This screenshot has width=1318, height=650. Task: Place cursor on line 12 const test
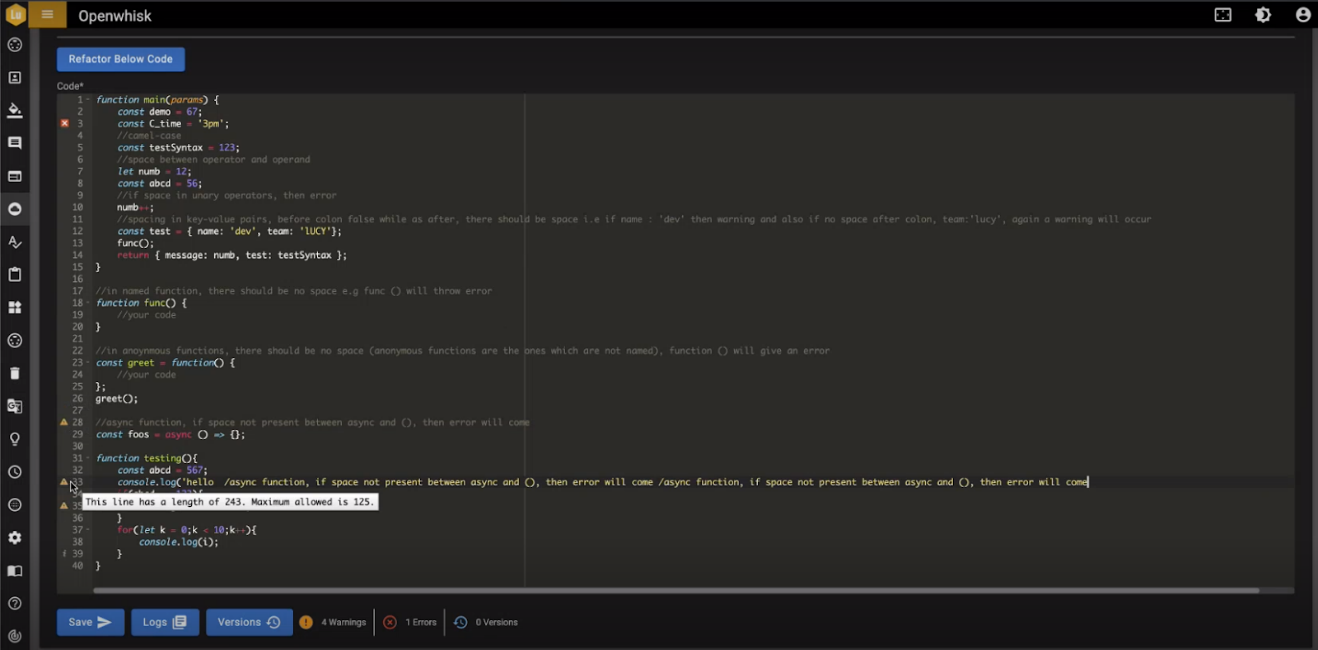pyautogui.click(x=229, y=231)
